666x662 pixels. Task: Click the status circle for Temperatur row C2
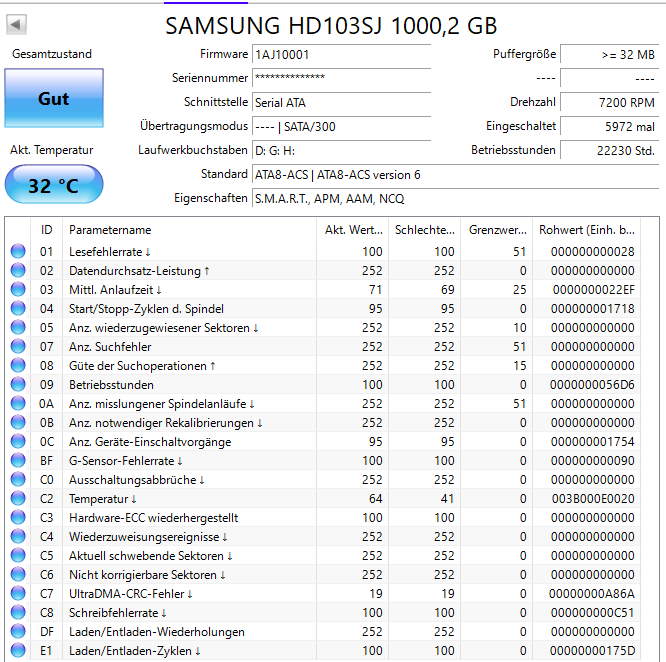[x=18, y=499]
